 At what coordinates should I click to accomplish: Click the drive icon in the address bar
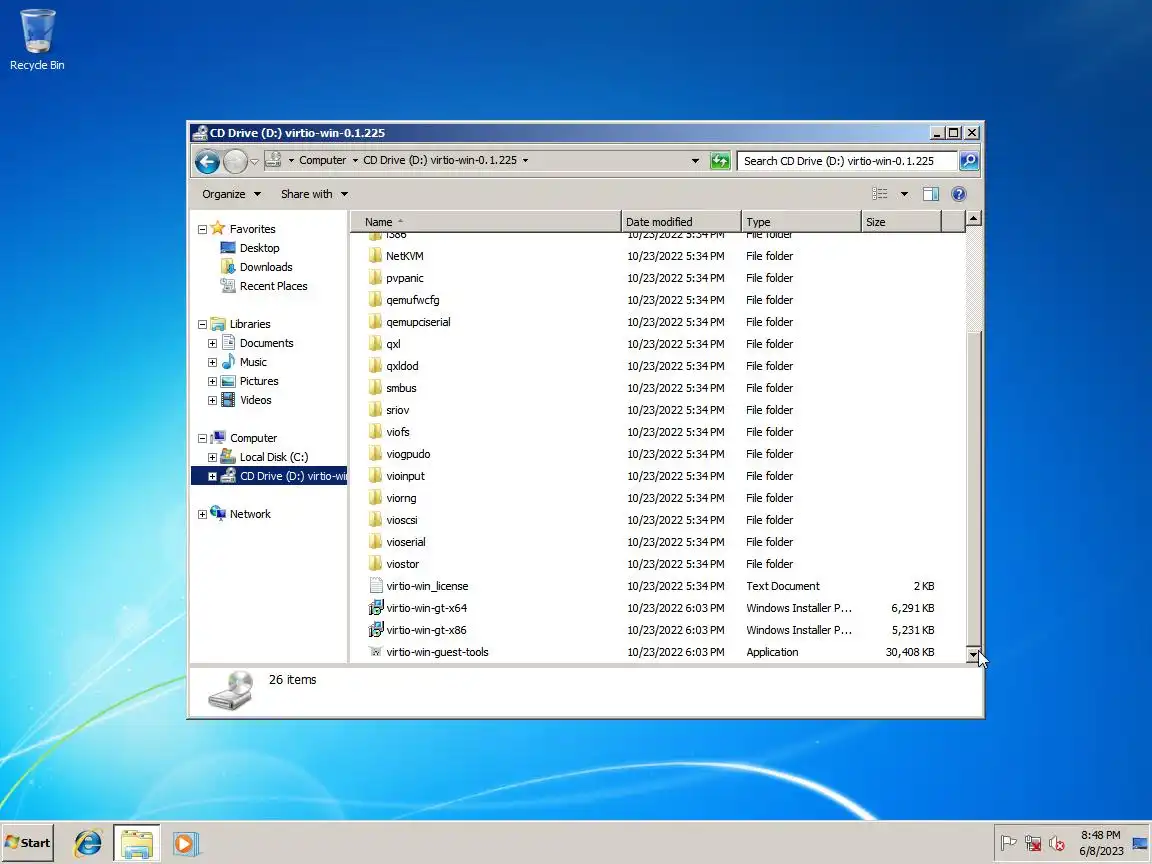point(273,159)
